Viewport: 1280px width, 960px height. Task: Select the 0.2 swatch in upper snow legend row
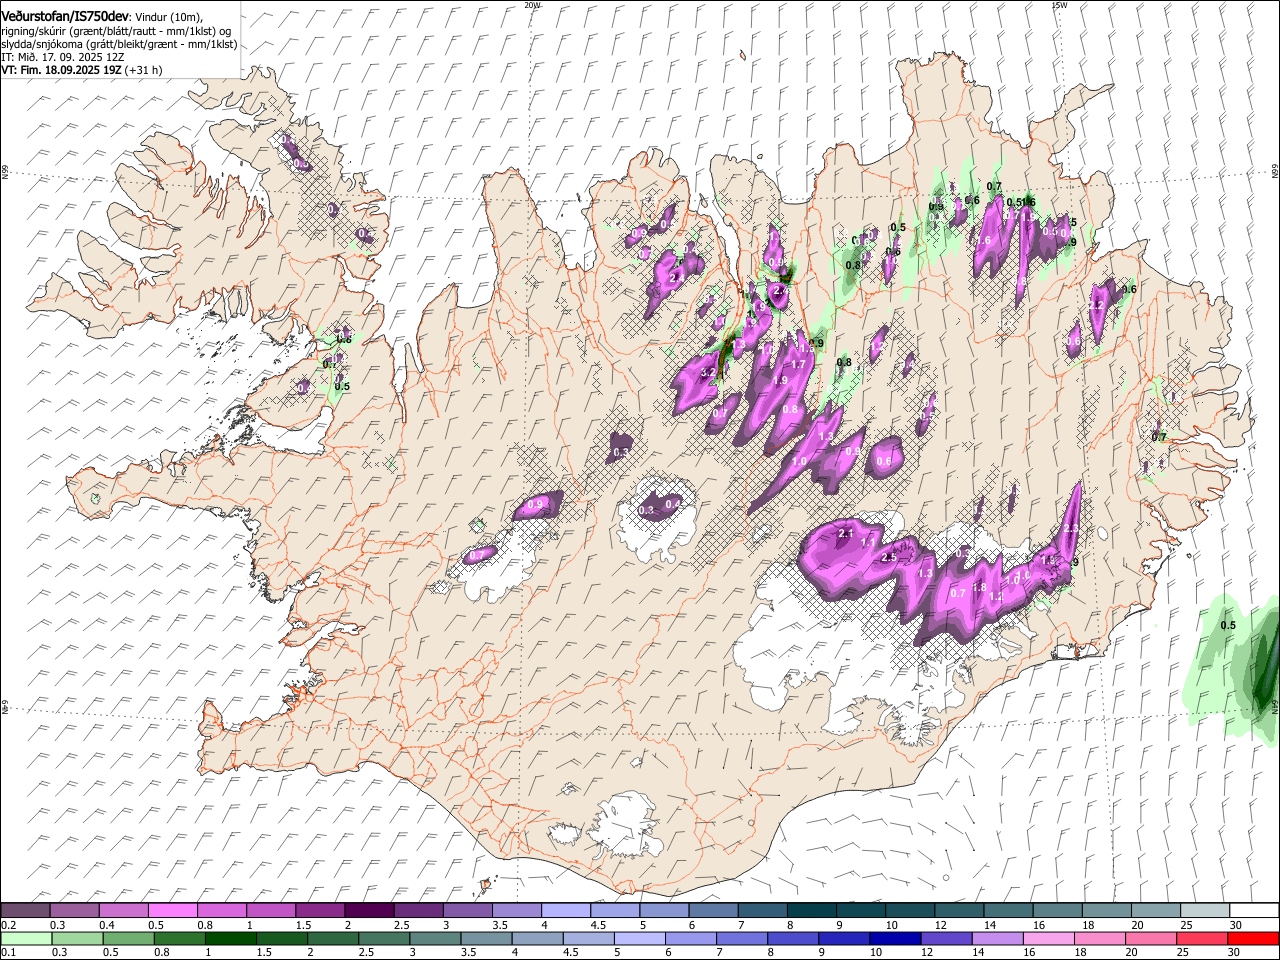click(x=25, y=911)
